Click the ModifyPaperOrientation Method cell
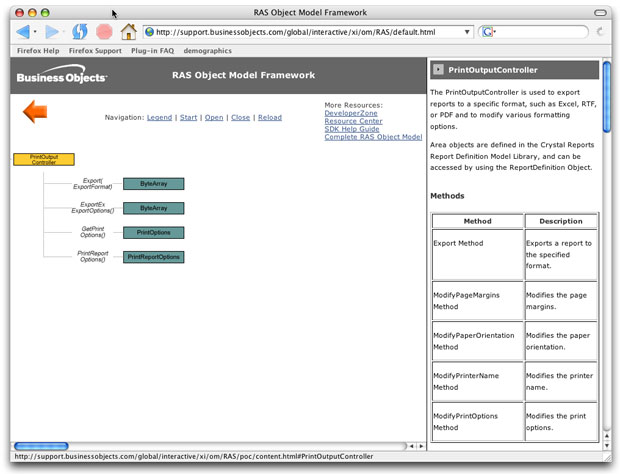The image size is (620, 474). 478,341
